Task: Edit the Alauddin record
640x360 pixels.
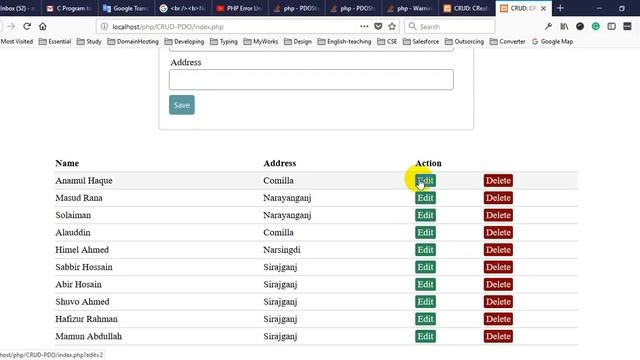Action: click(425, 233)
